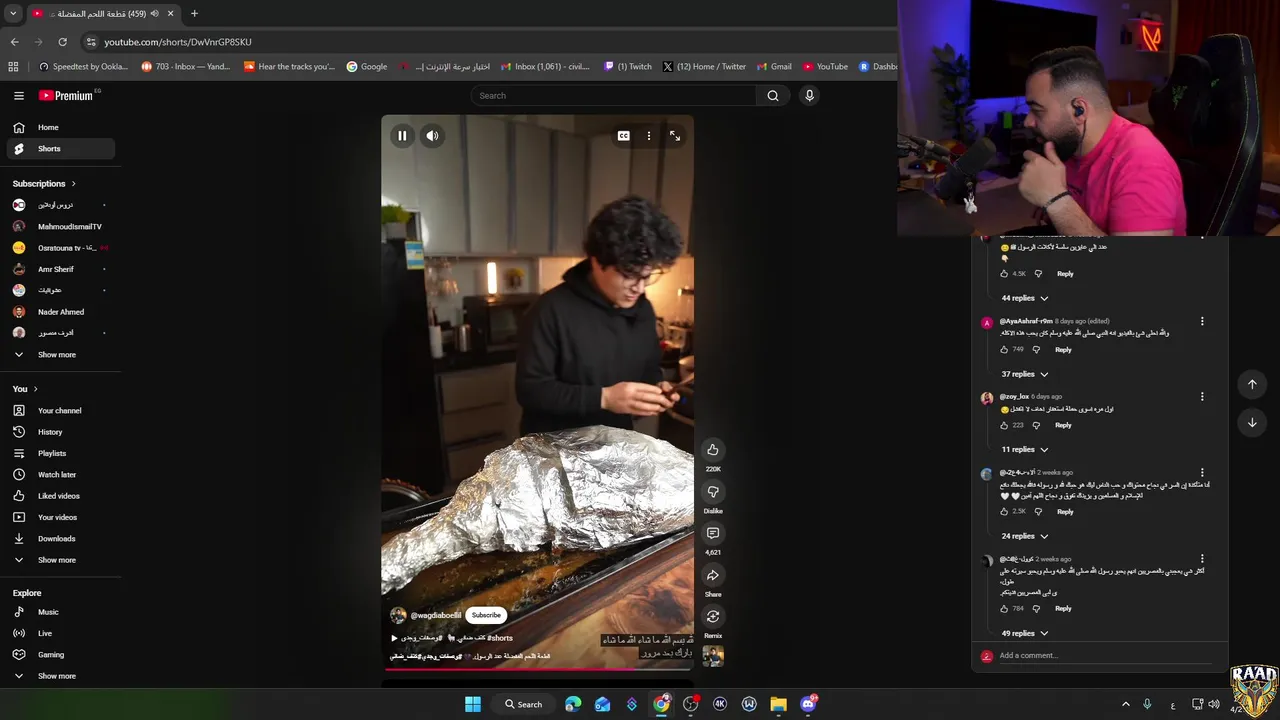Open Your channel

click(61, 411)
